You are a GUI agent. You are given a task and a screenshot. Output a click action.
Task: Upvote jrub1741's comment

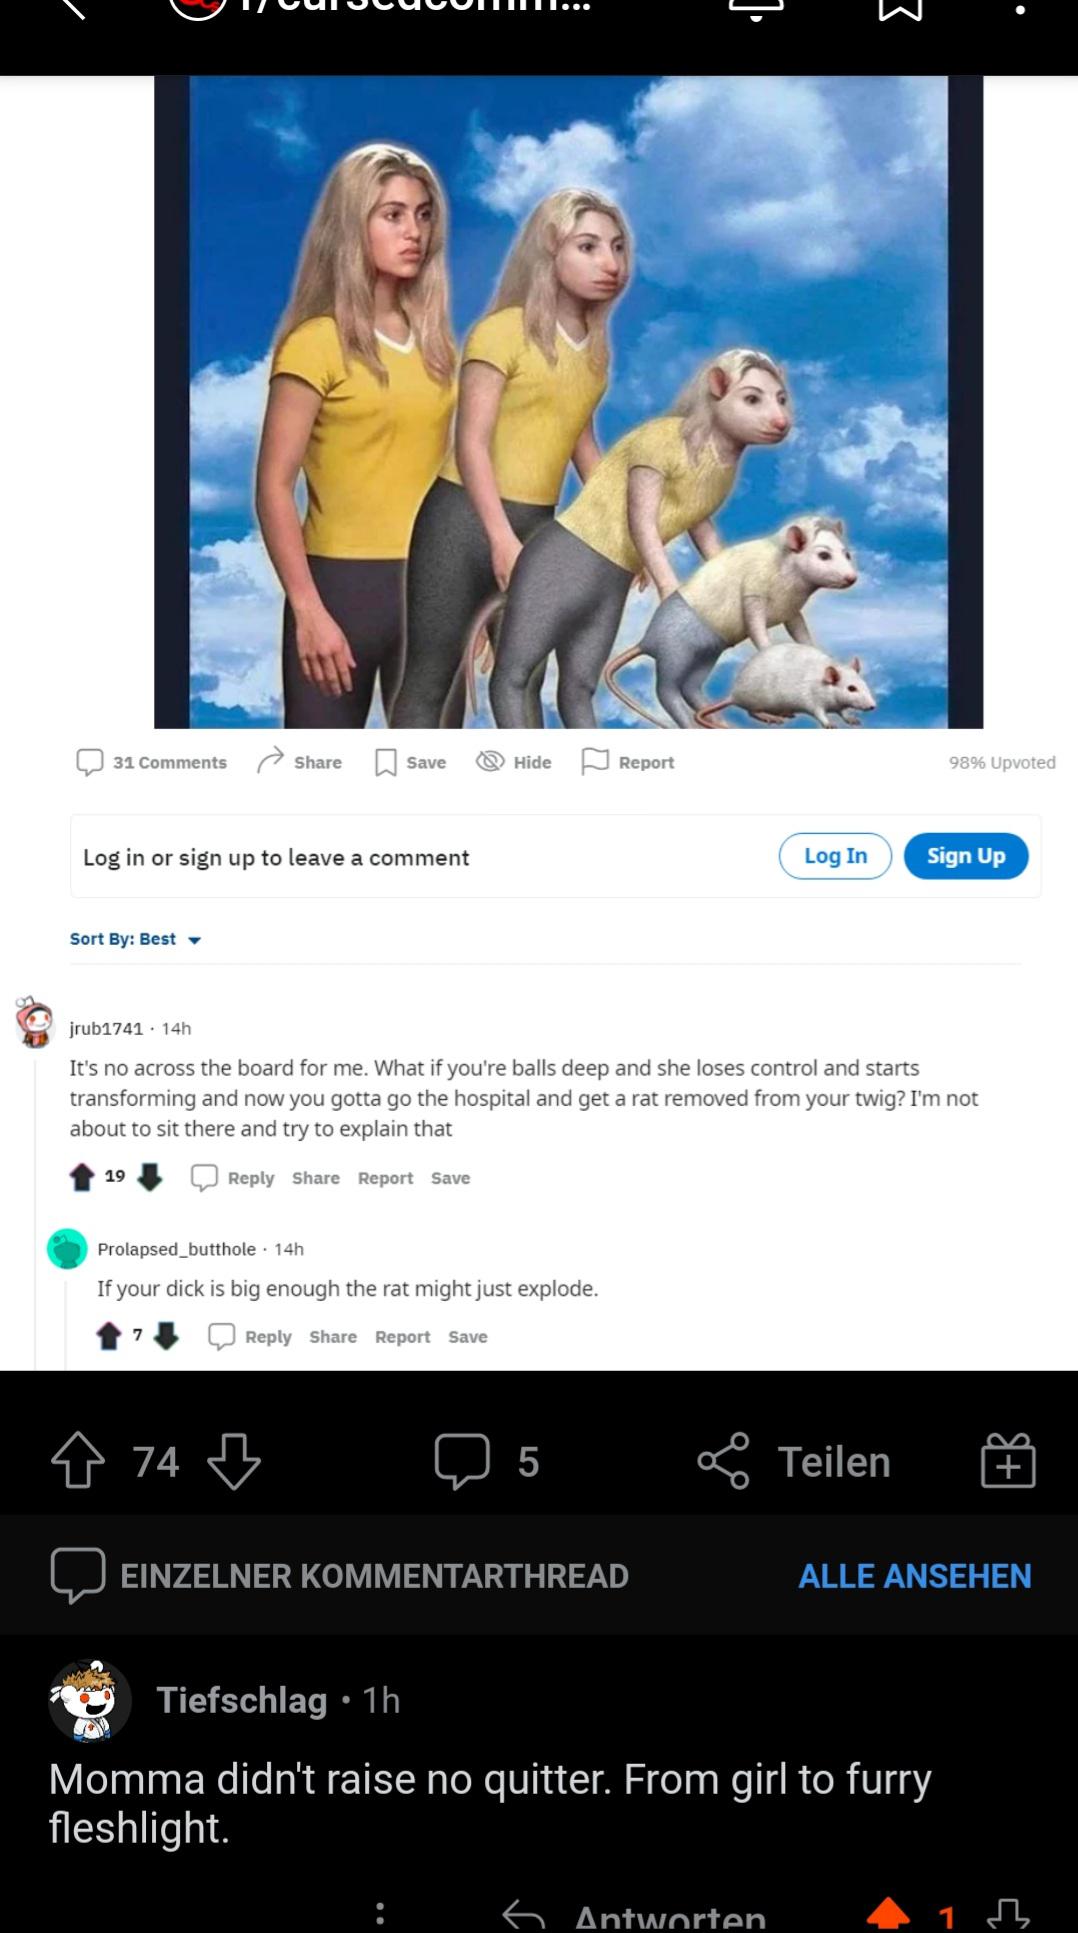pyautogui.click(x=82, y=1177)
